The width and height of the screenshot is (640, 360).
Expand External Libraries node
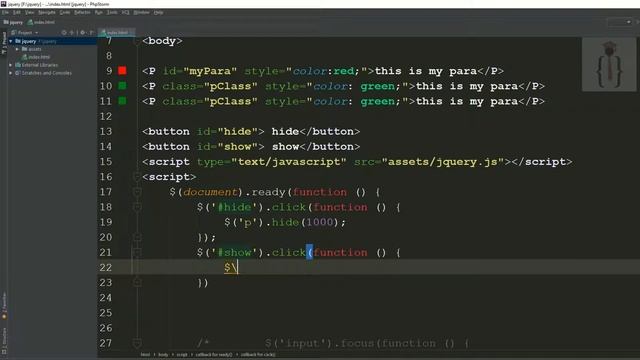click(x=11, y=65)
